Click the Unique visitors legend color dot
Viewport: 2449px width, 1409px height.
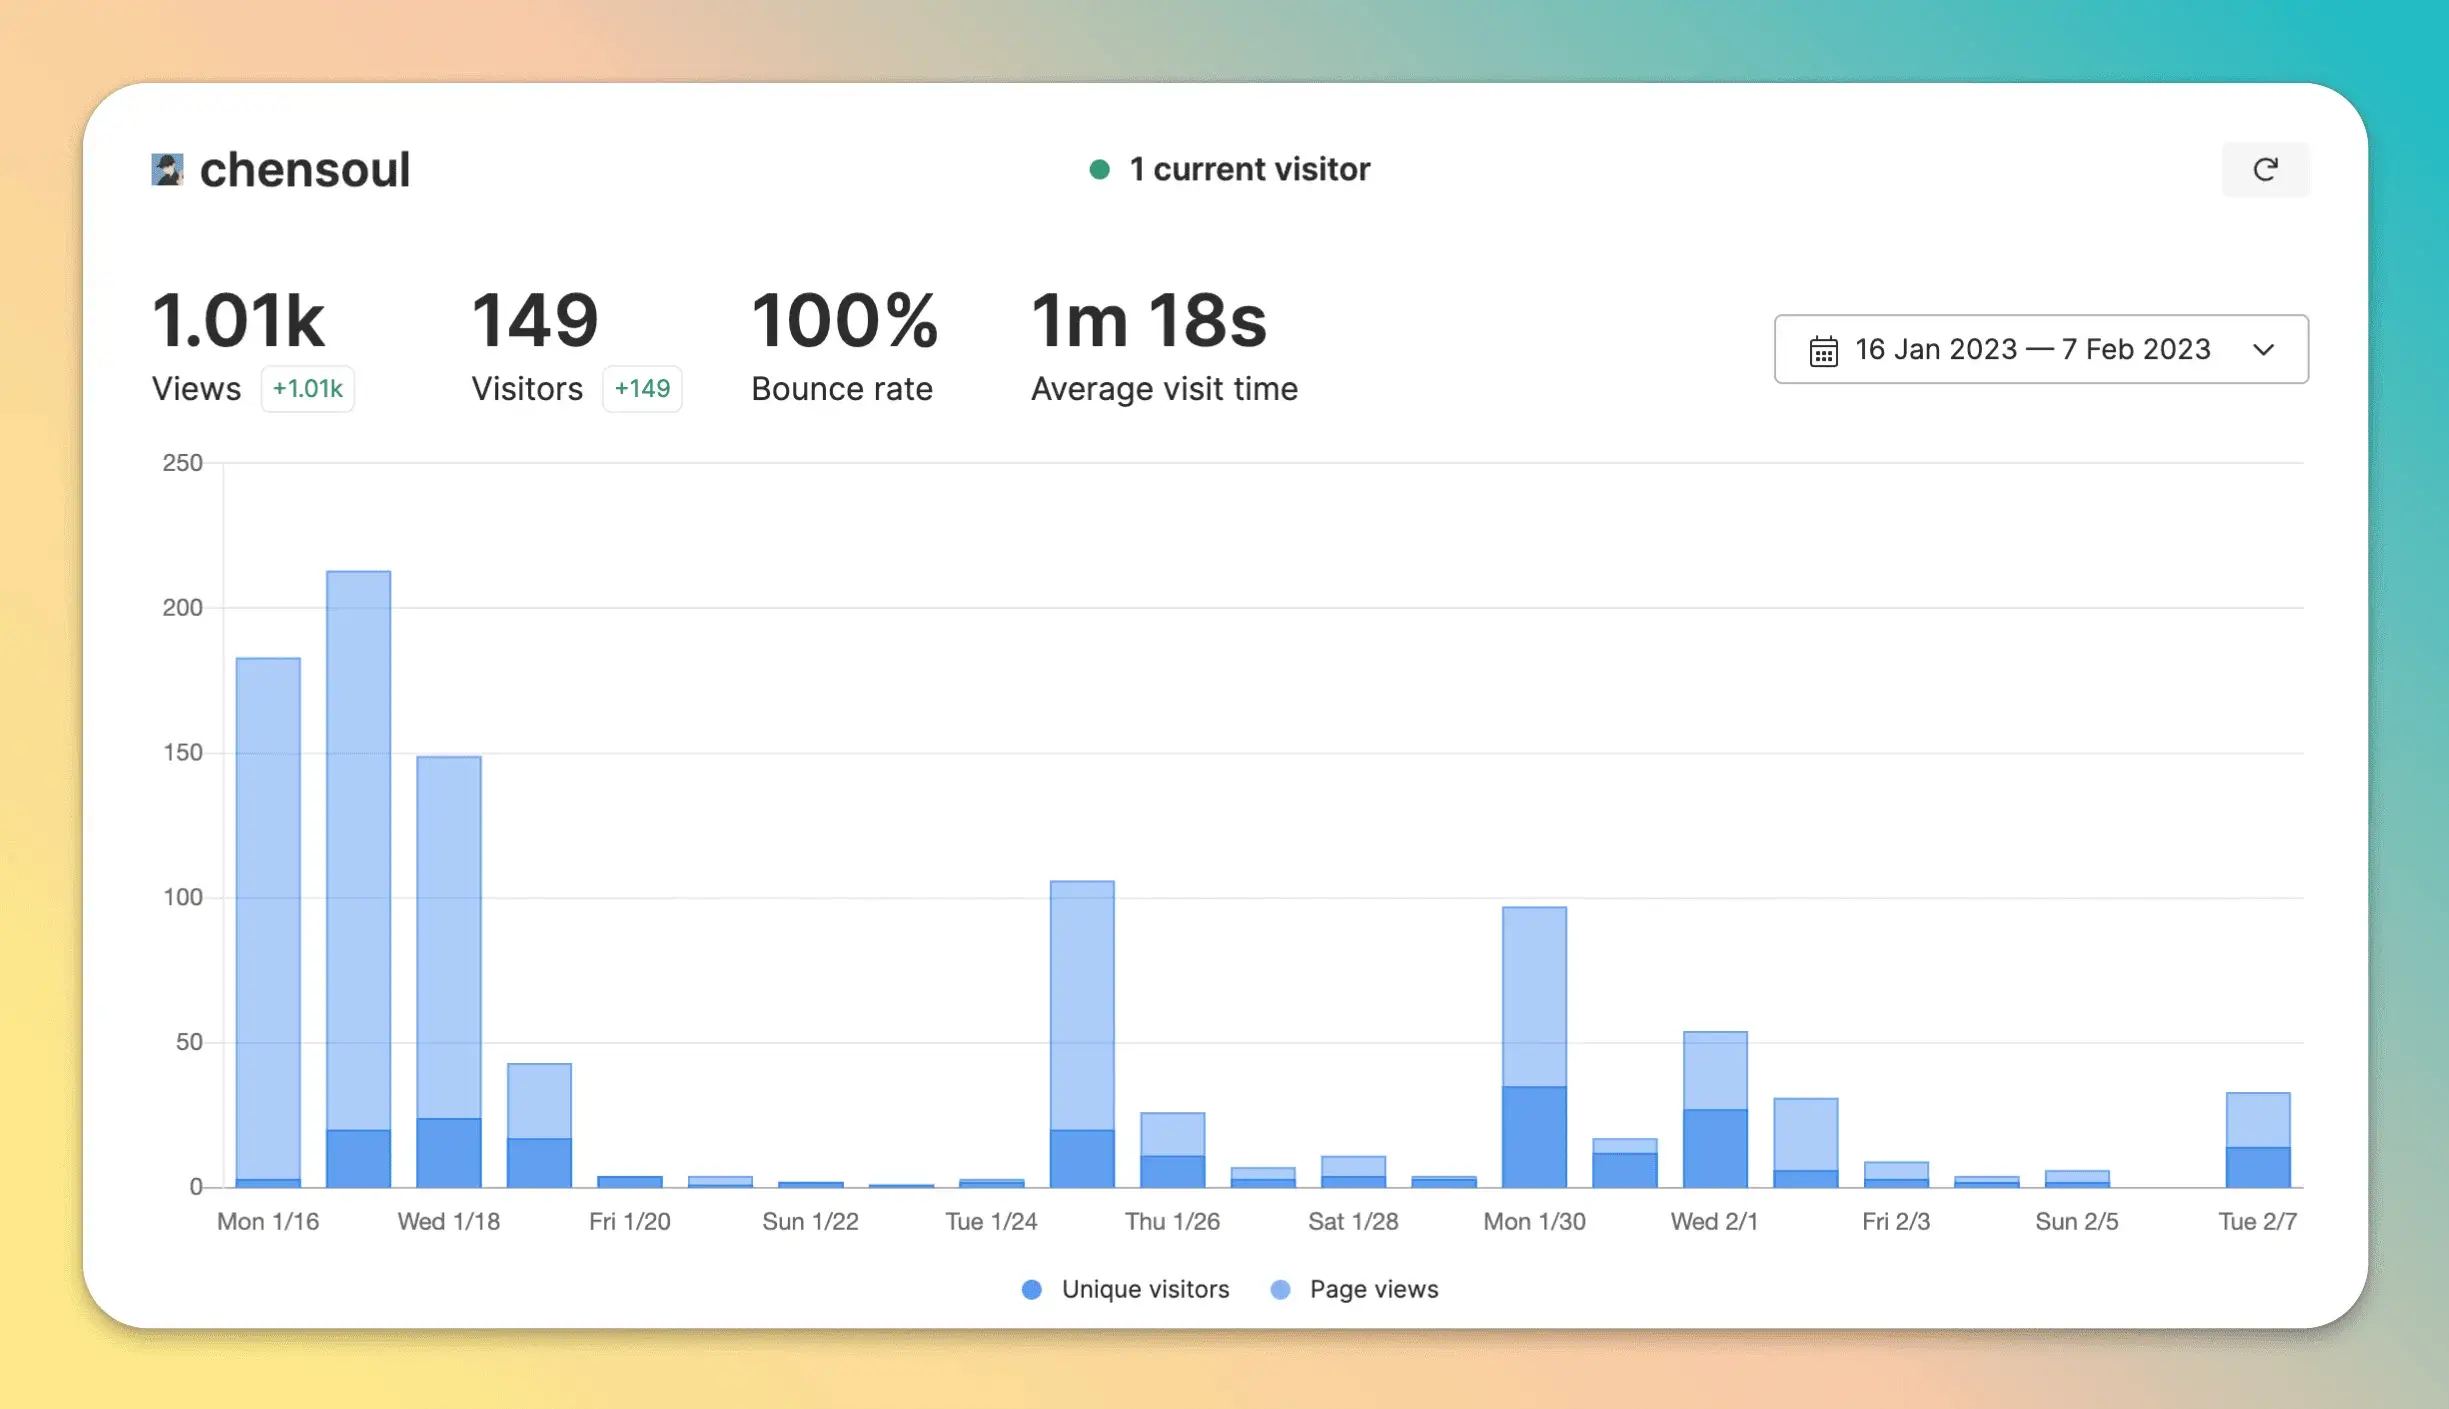pos(1032,1290)
